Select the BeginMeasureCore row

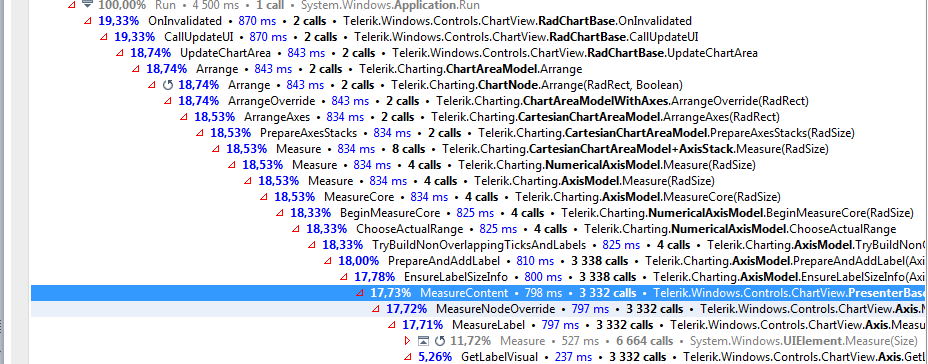(479, 213)
